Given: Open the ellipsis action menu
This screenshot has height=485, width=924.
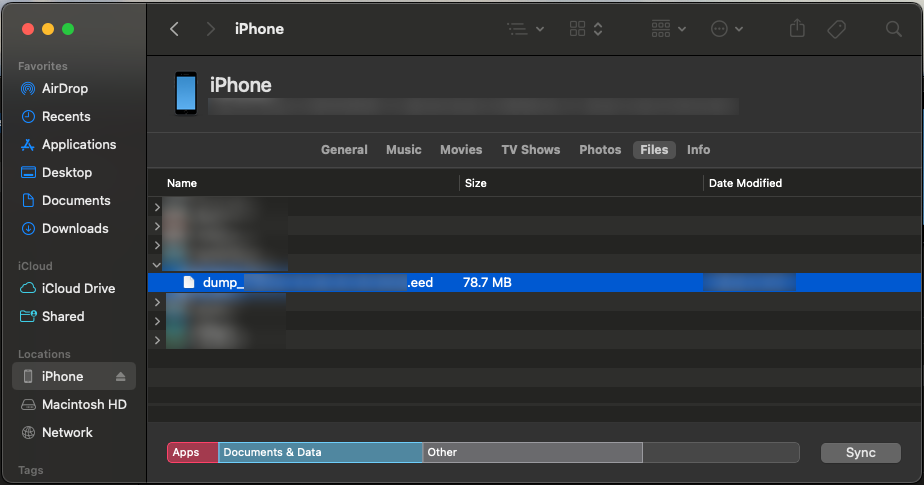Looking at the screenshot, I should click(x=727, y=29).
